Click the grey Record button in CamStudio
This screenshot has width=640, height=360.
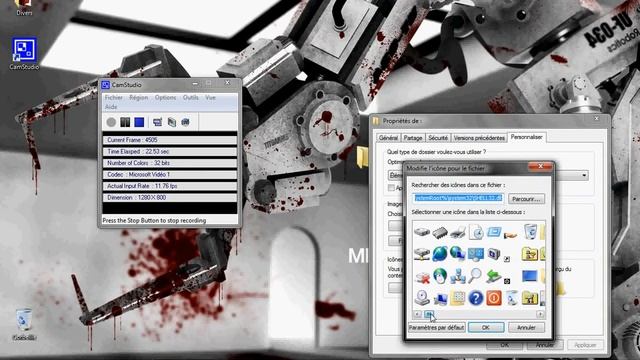tap(111, 122)
